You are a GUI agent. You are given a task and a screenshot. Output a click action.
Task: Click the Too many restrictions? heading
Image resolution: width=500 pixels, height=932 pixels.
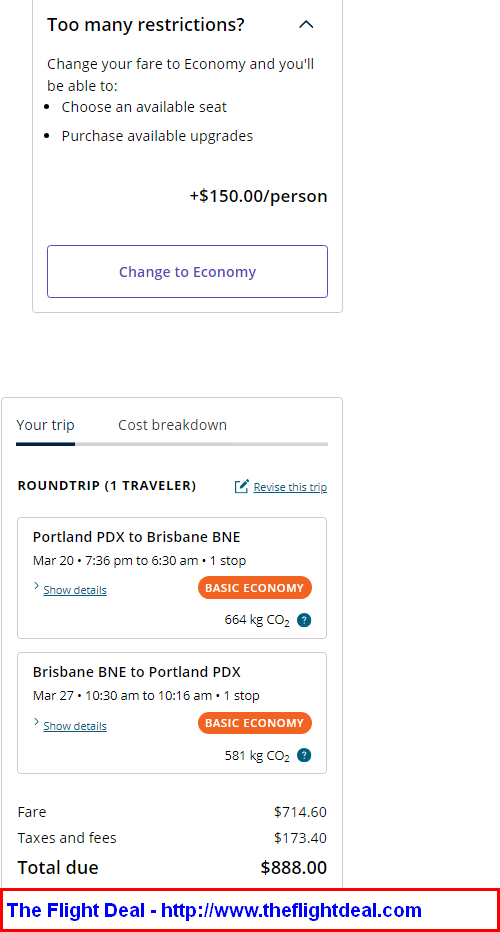(146, 25)
